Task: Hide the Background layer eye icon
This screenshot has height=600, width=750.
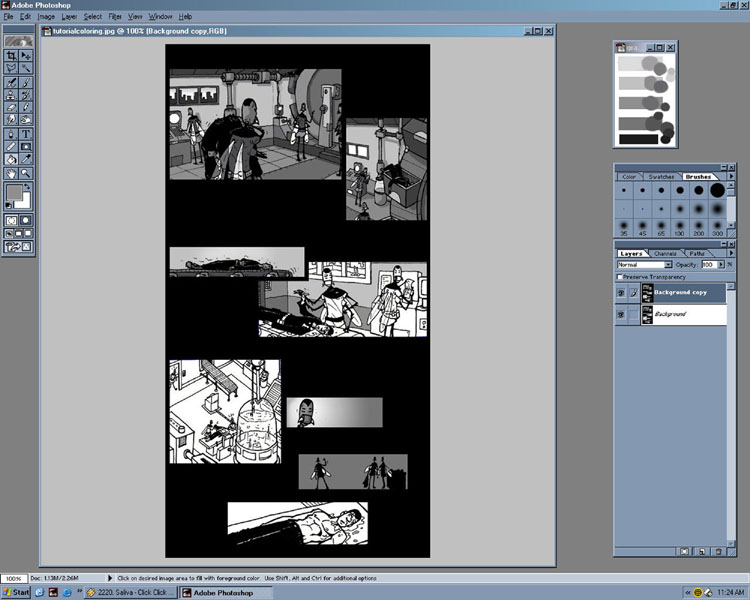Action: coord(621,314)
